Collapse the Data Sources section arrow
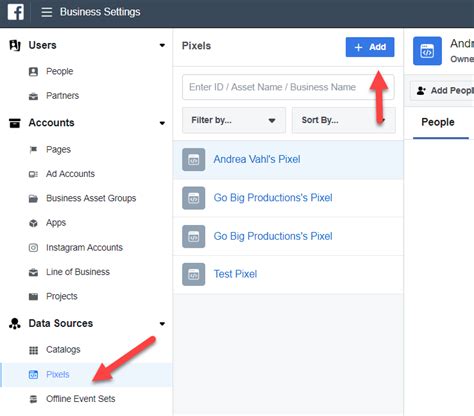This screenshot has height=416, width=474. point(162,324)
